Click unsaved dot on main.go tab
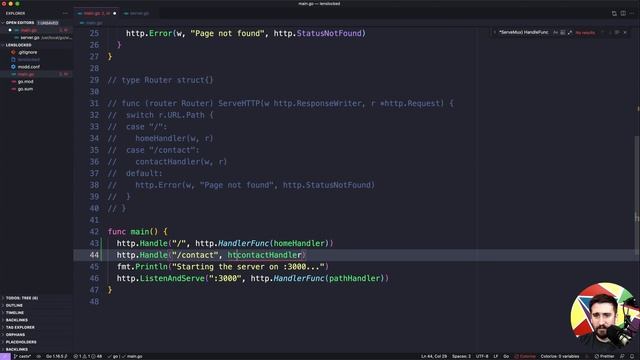This screenshot has width=640, height=360. (x=114, y=13)
